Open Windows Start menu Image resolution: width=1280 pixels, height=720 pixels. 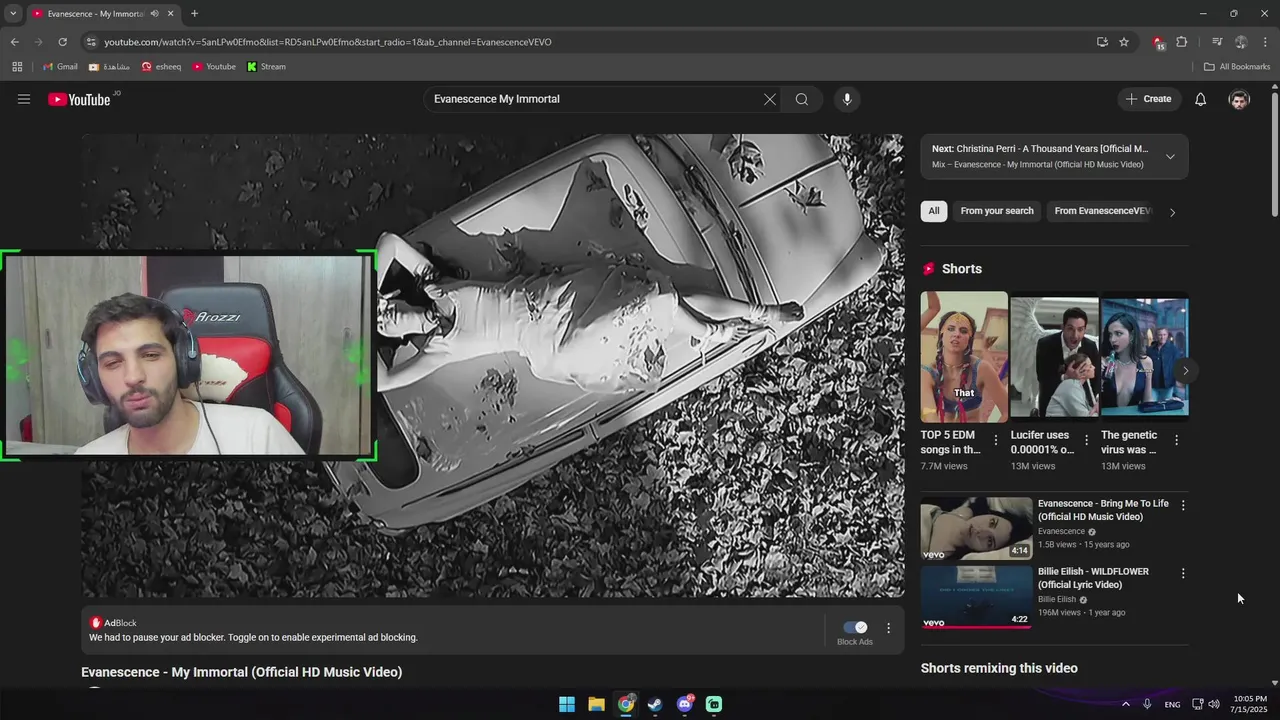click(x=567, y=704)
